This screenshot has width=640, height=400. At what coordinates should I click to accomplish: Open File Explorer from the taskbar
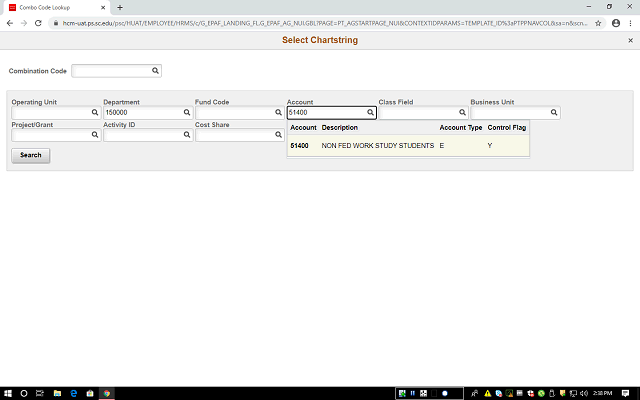pyautogui.click(x=57, y=393)
